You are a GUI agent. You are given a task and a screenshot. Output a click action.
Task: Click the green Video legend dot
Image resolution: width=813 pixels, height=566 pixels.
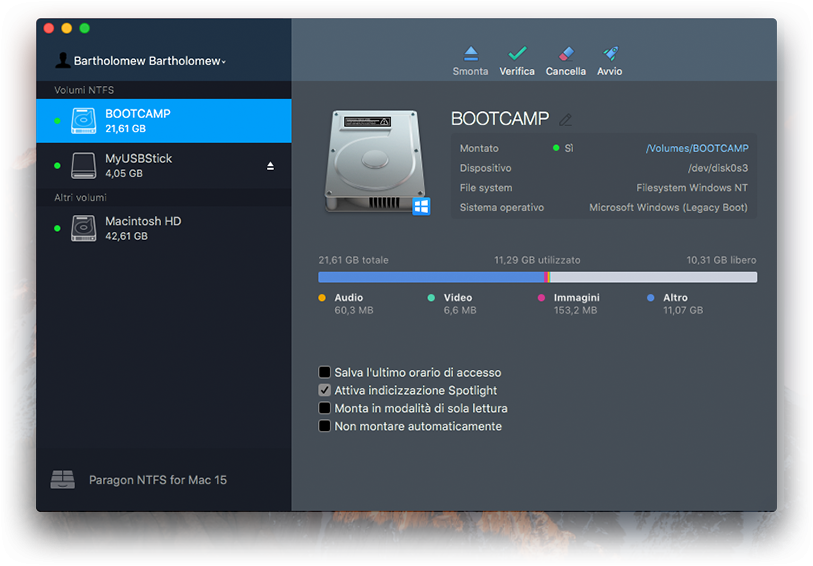coord(431,298)
